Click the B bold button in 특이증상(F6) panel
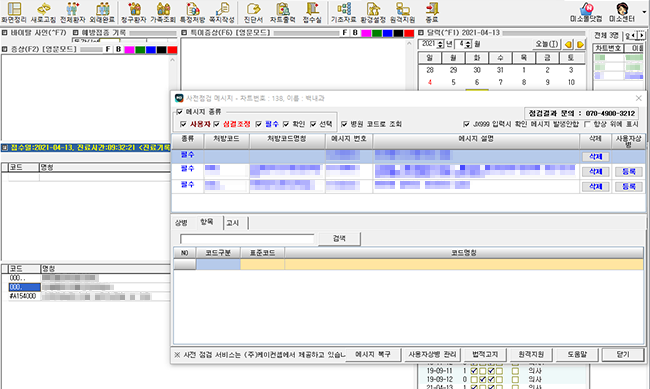 tap(355, 33)
